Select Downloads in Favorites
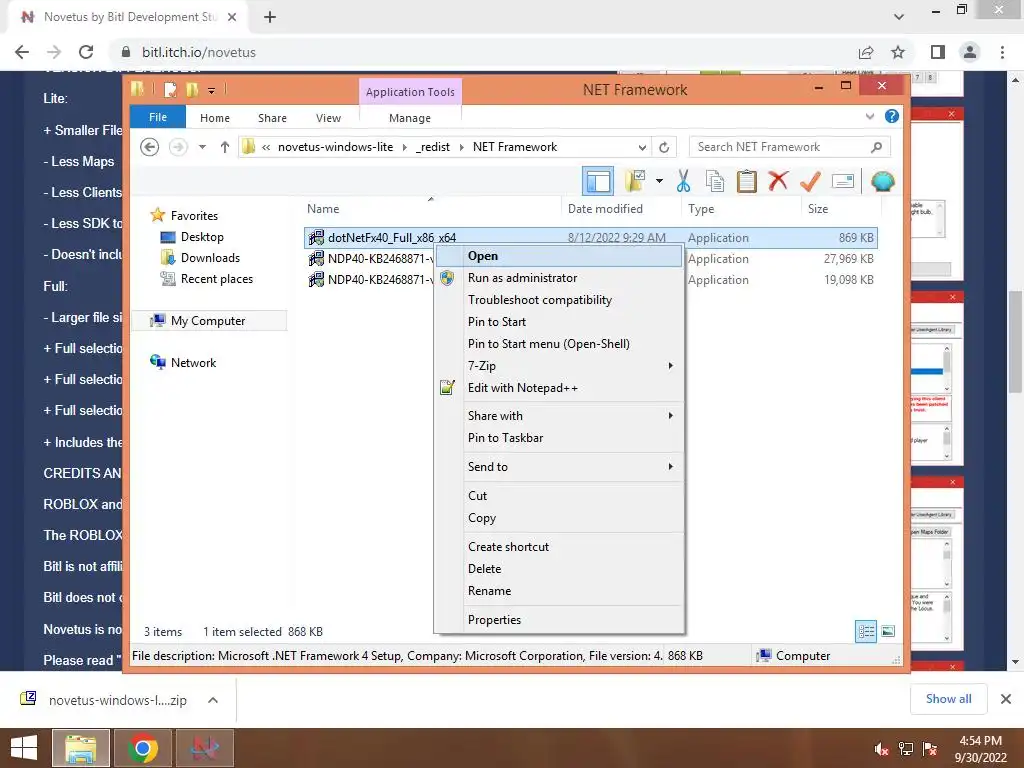The image size is (1024, 768). point(210,258)
